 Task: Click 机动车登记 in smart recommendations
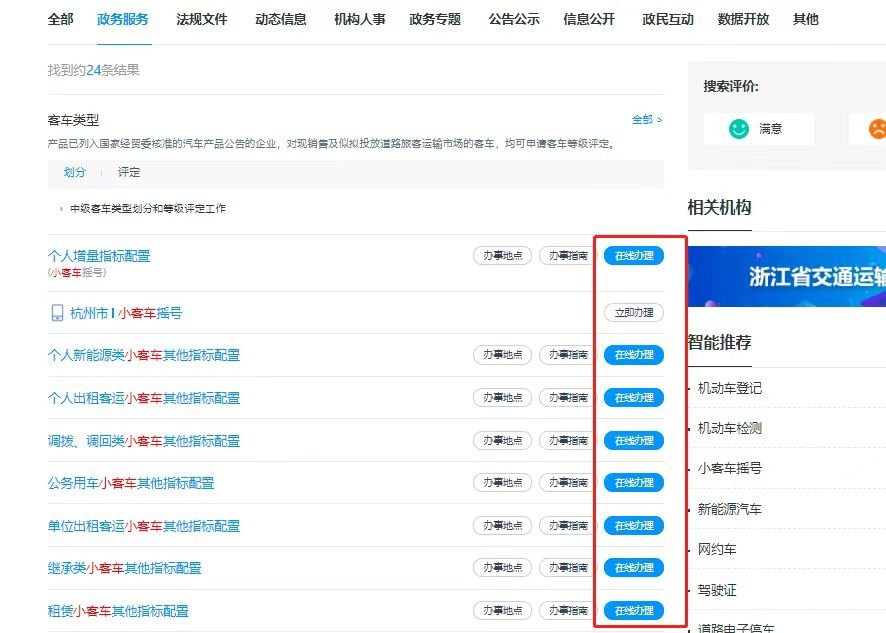(729, 388)
